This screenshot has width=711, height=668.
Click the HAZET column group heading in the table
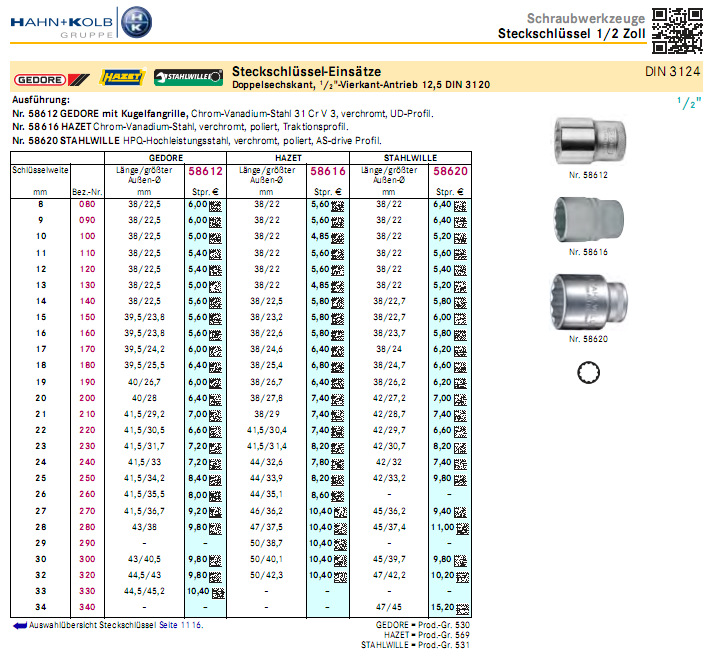pos(288,158)
